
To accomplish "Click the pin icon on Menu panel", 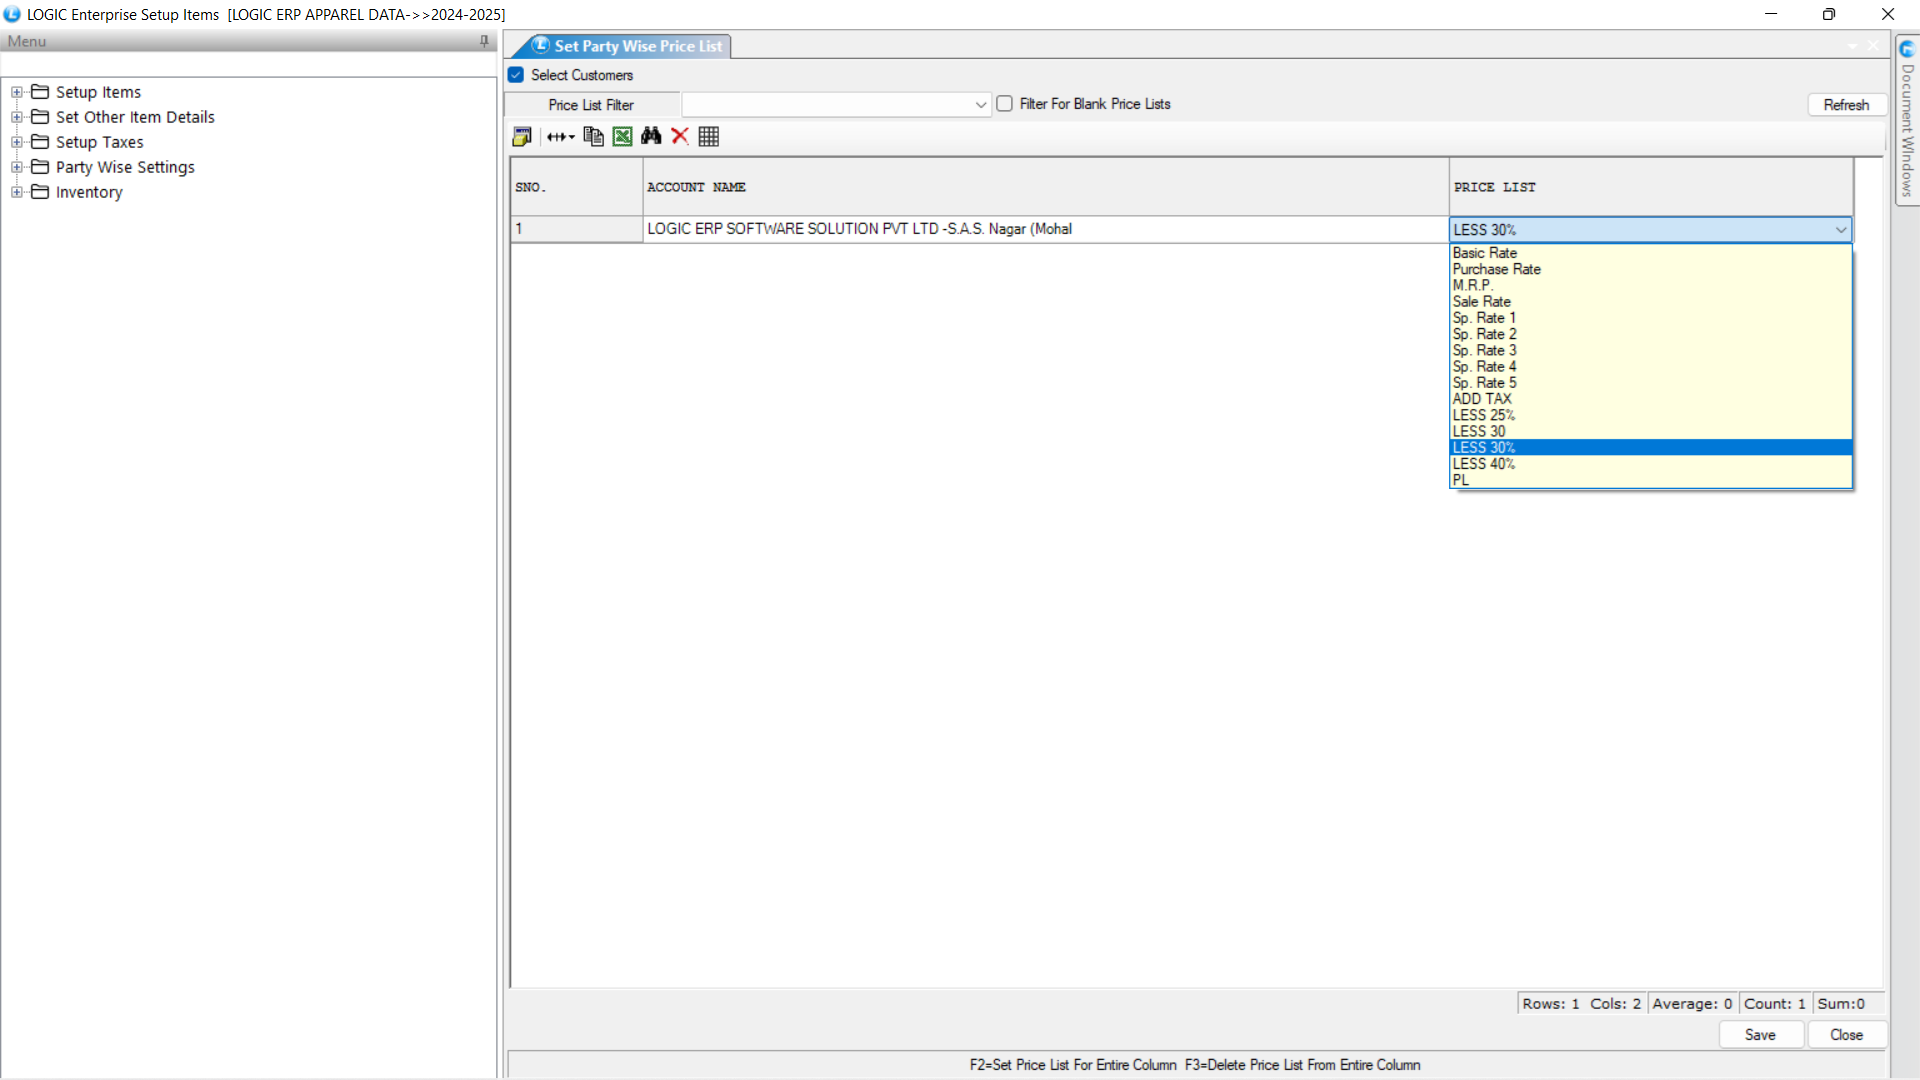I will pyautogui.click(x=484, y=41).
